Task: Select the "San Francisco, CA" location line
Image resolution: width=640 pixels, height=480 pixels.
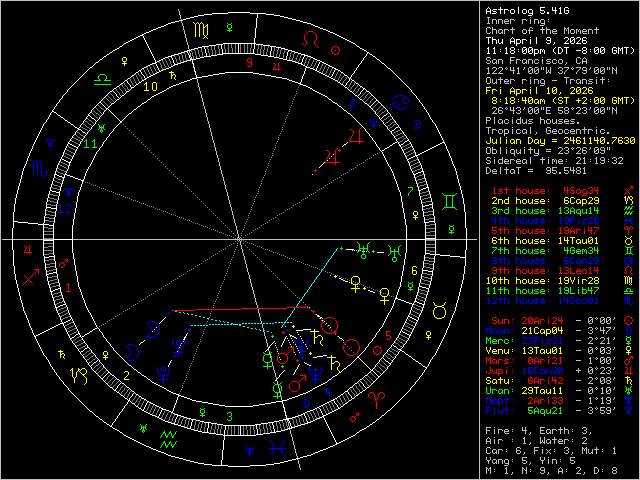Action: tap(530, 60)
